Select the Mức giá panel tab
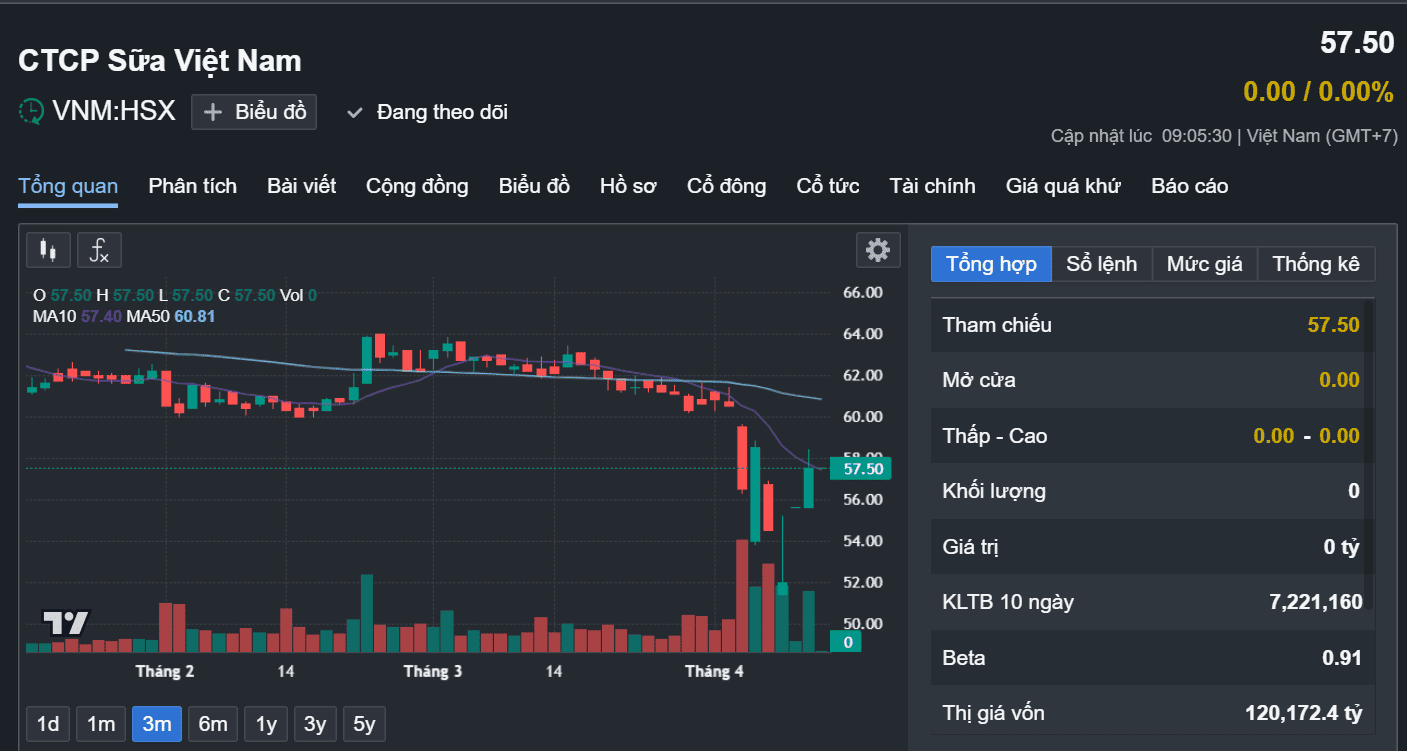 pos(1205,264)
